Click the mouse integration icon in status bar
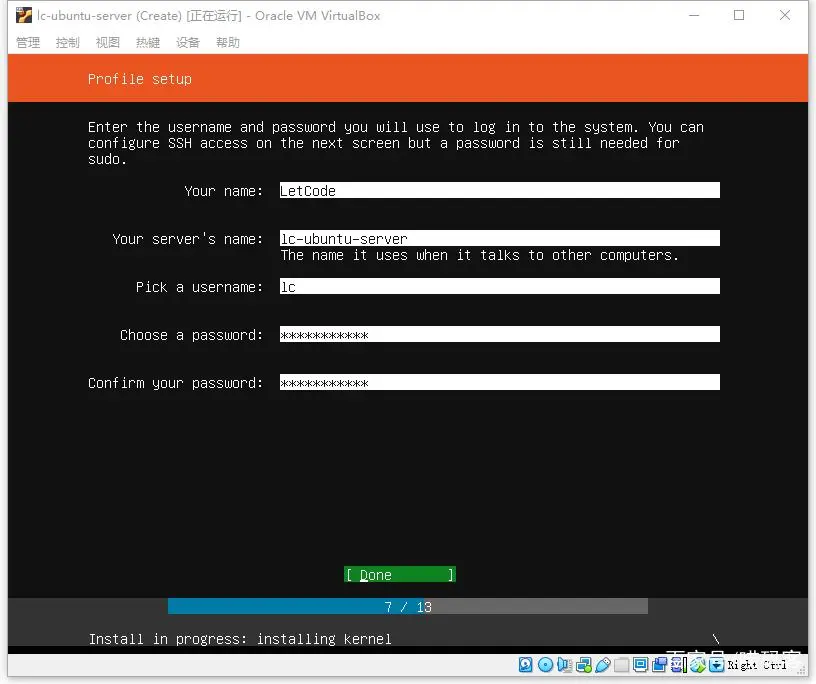816x684 pixels. [698, 665]
